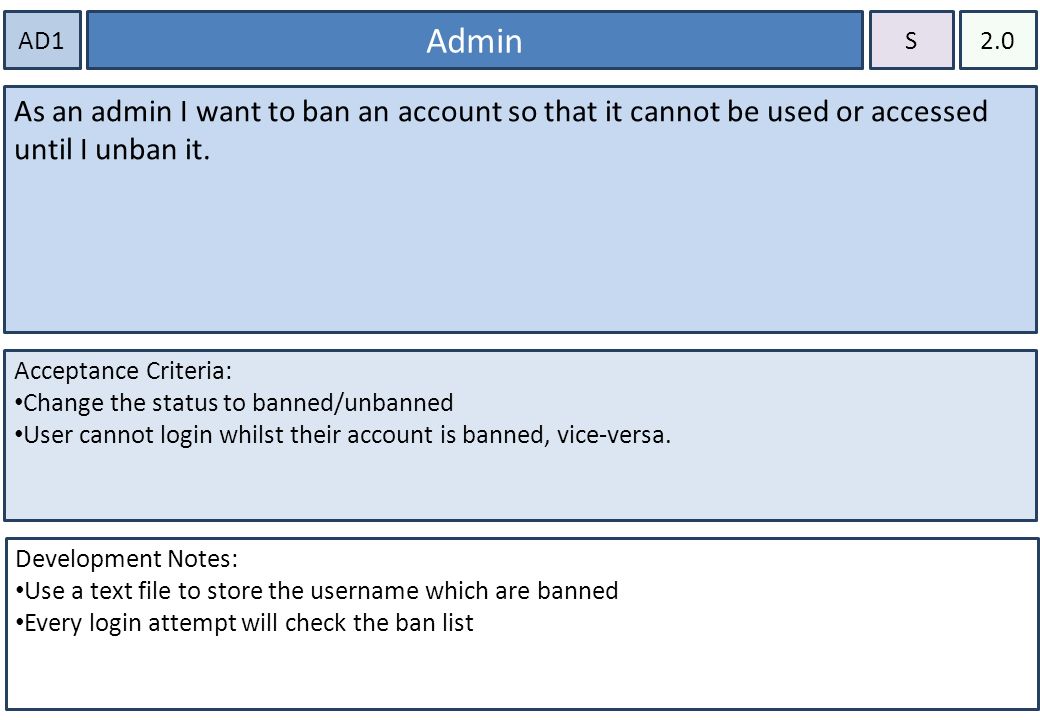Screen dimensions: 1040x720
Task: Click 'Use a text file to store' bullet
Action: [317, 591]
